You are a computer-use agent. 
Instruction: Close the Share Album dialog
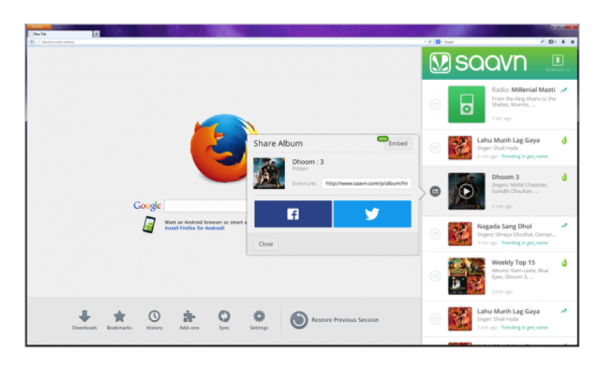266,244
